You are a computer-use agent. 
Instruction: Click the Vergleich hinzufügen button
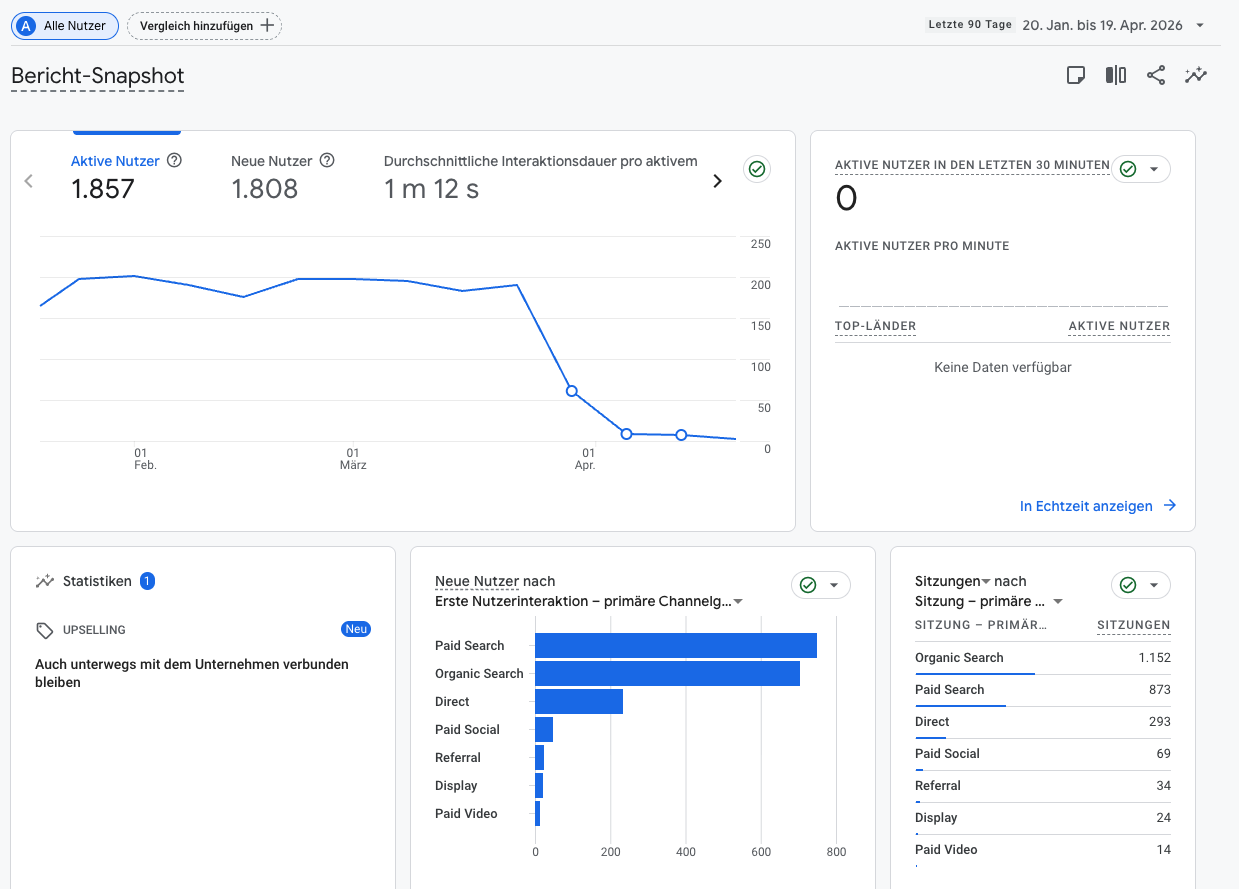(x=204, y=26)
